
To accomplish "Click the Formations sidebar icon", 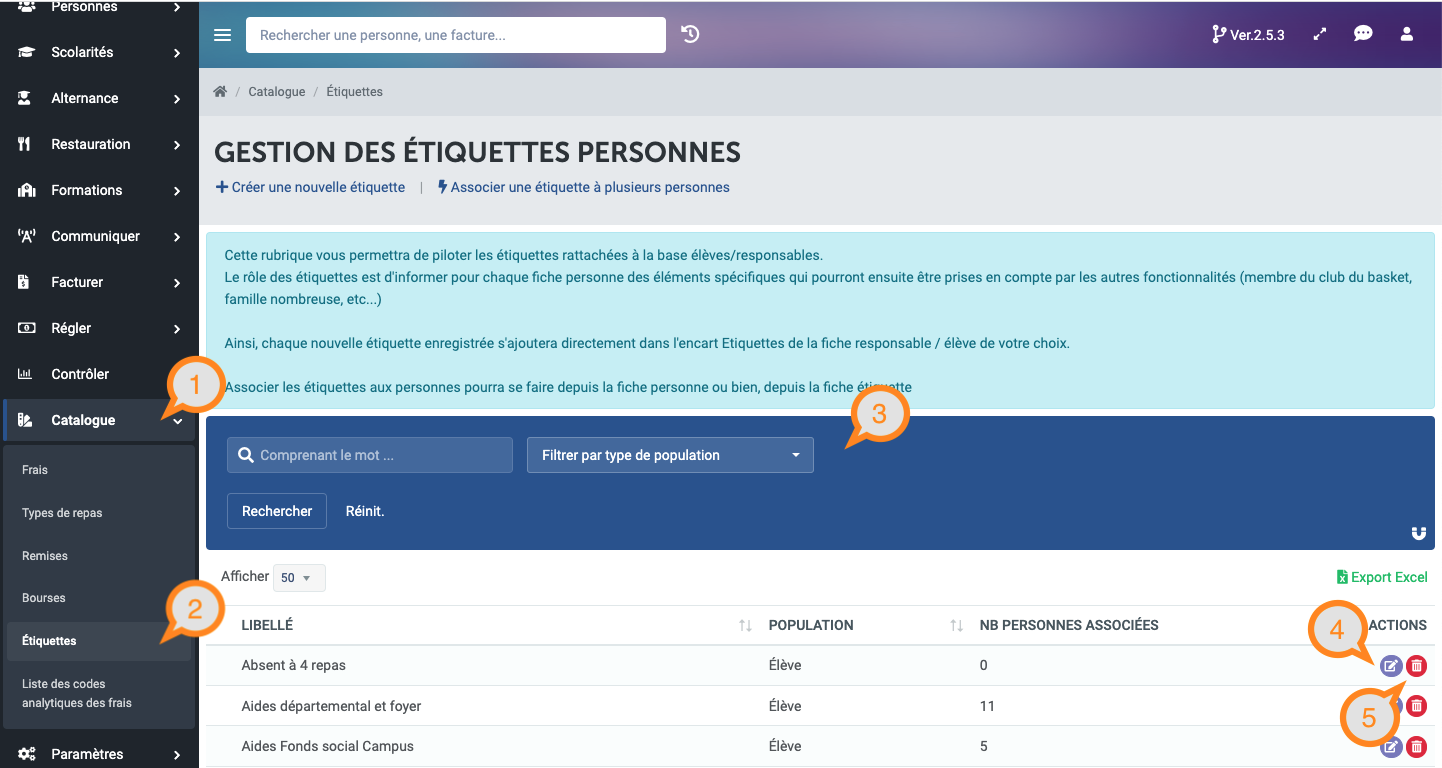I will (27, 190).
